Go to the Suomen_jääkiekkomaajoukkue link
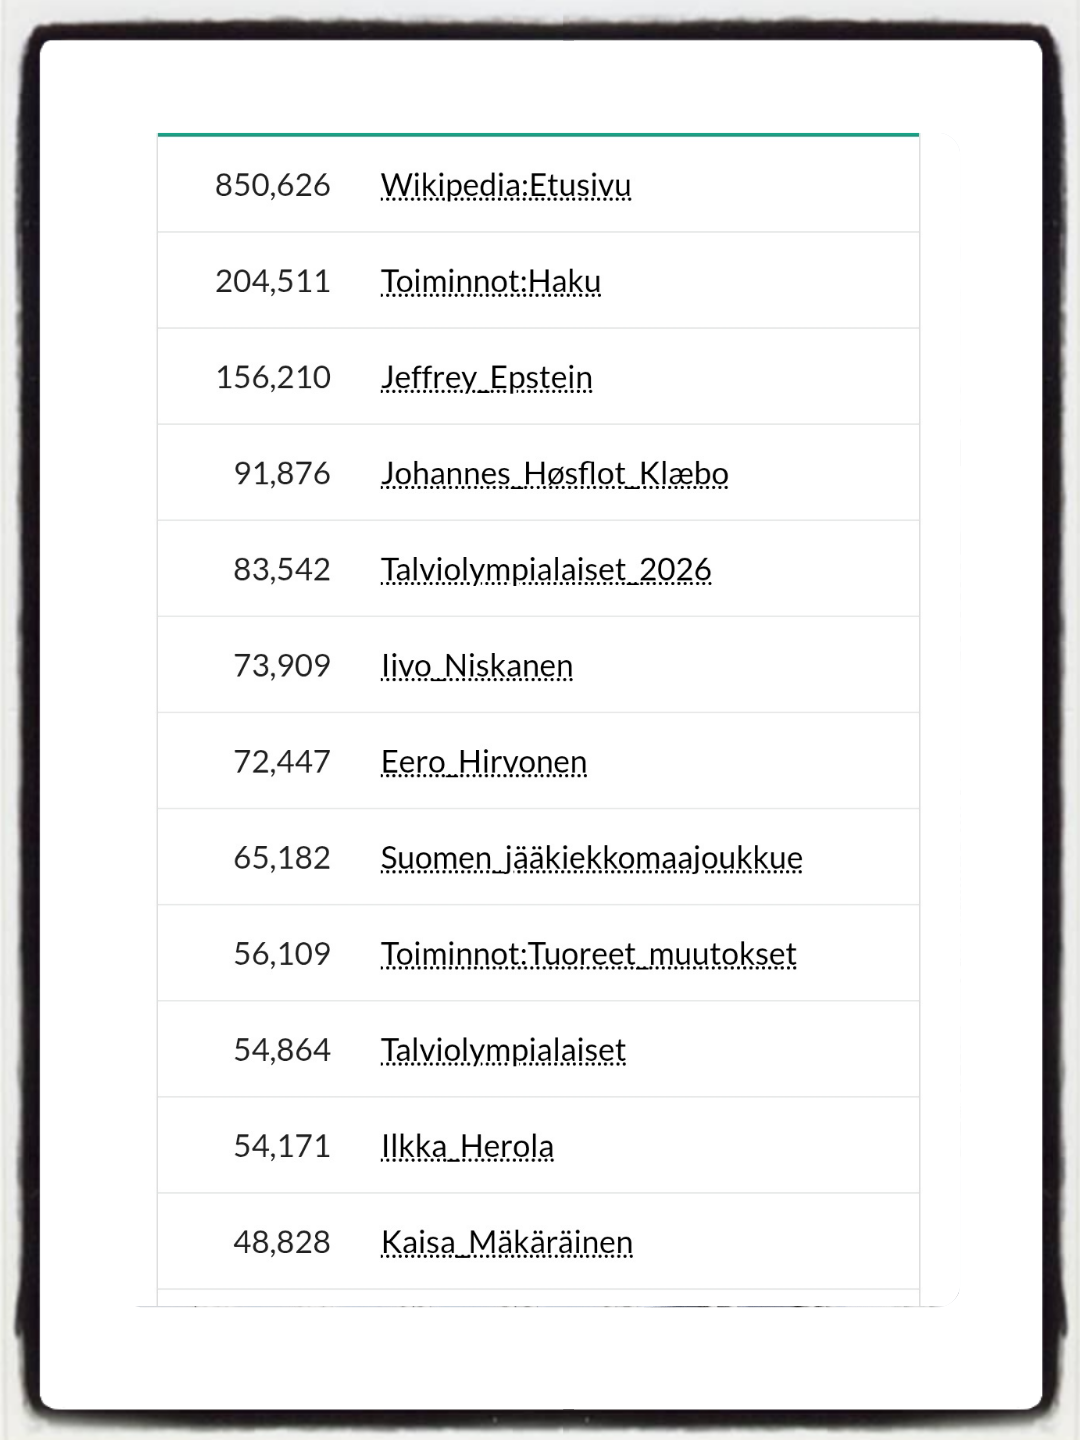This screenshot has width=1080, height=1440. click(592, 858)
